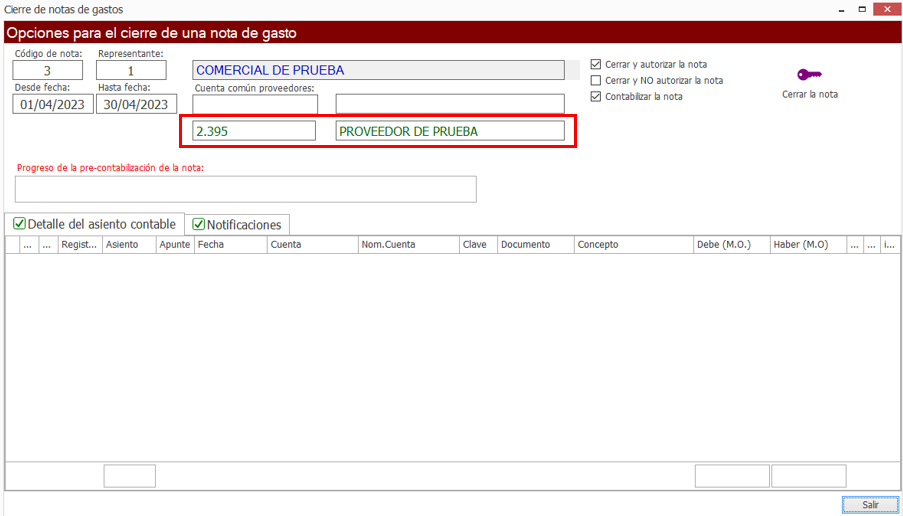
Task: Click the Debe (M.O.) column header
Action: pyautogui.click(x=730, y=245)
